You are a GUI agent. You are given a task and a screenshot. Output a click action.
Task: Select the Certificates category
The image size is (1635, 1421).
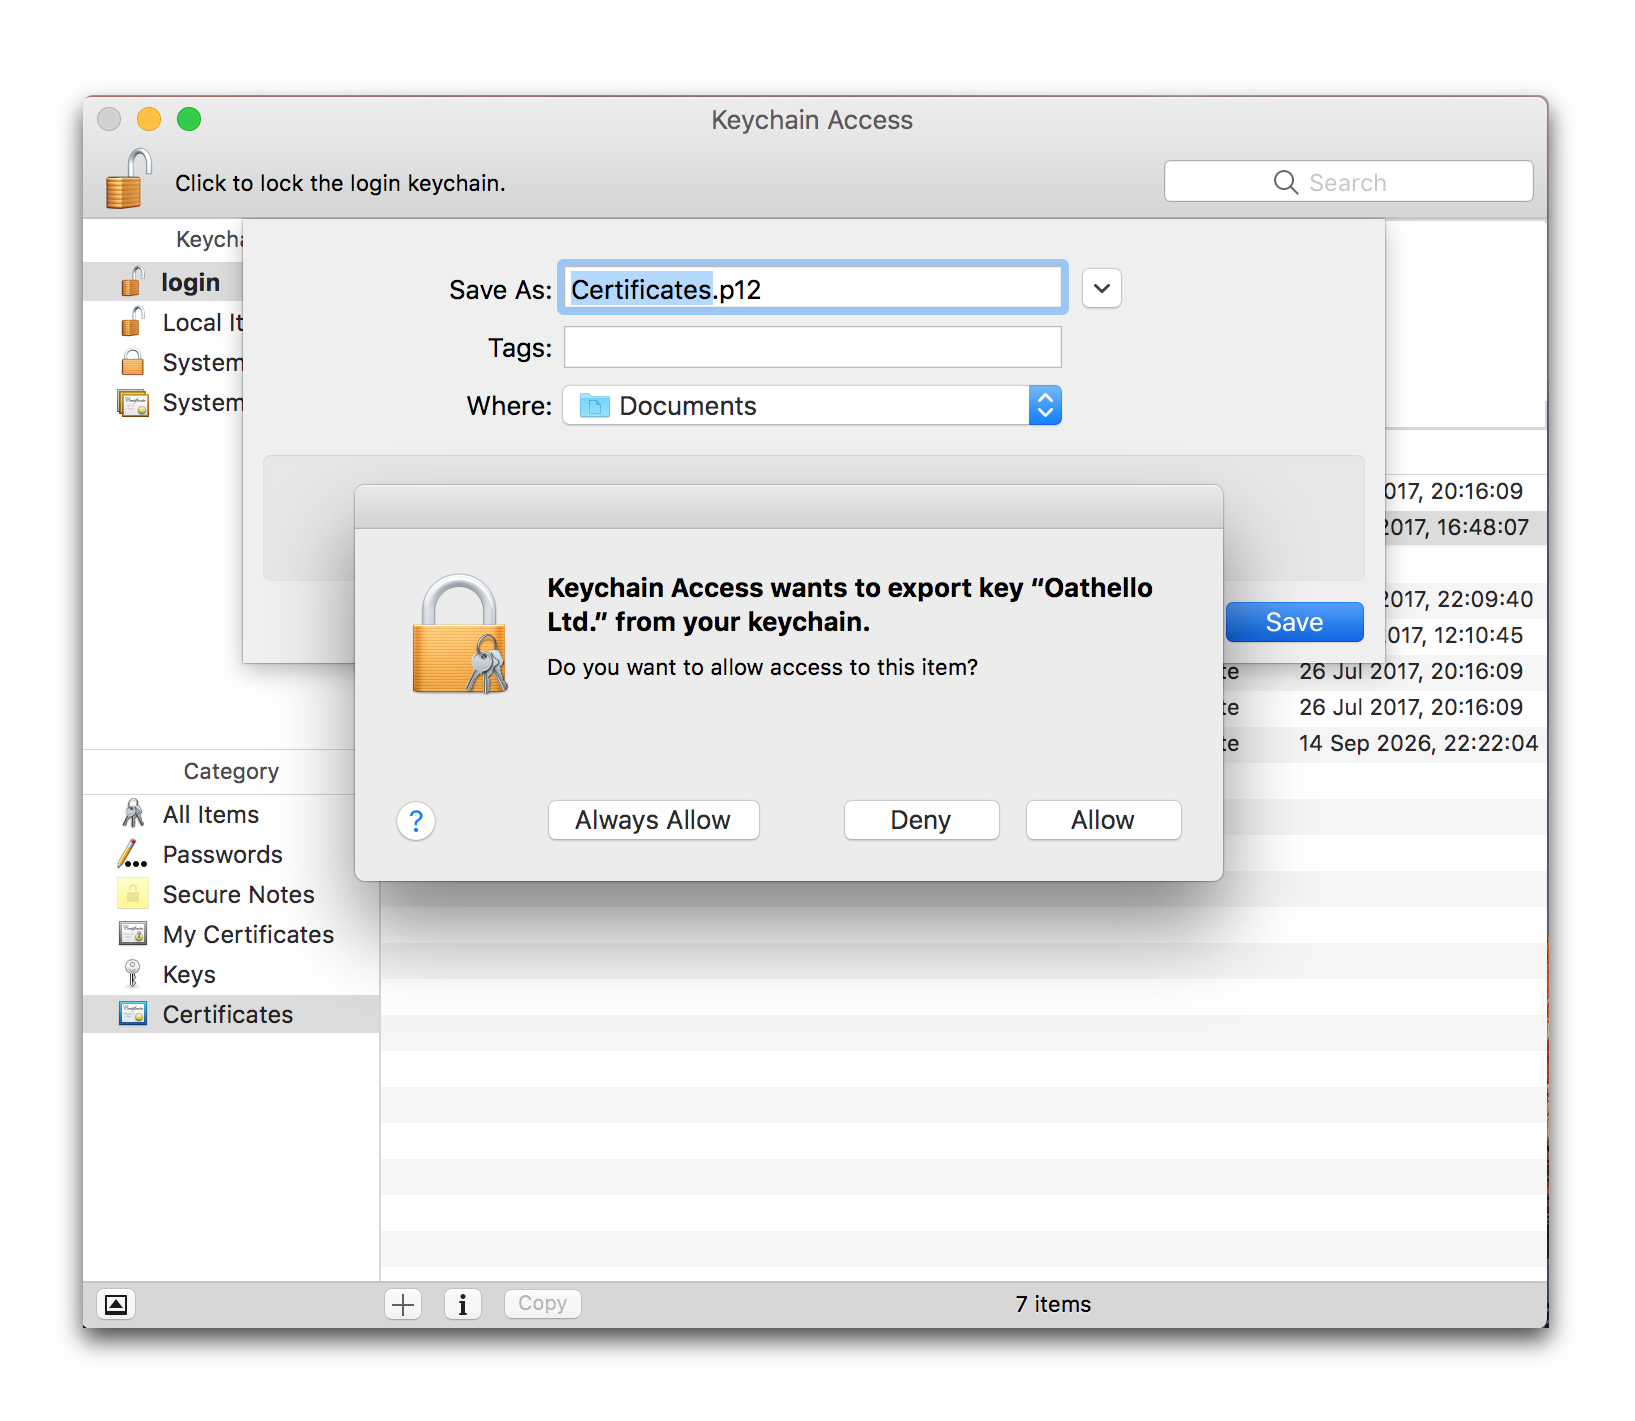point(228,1015)
